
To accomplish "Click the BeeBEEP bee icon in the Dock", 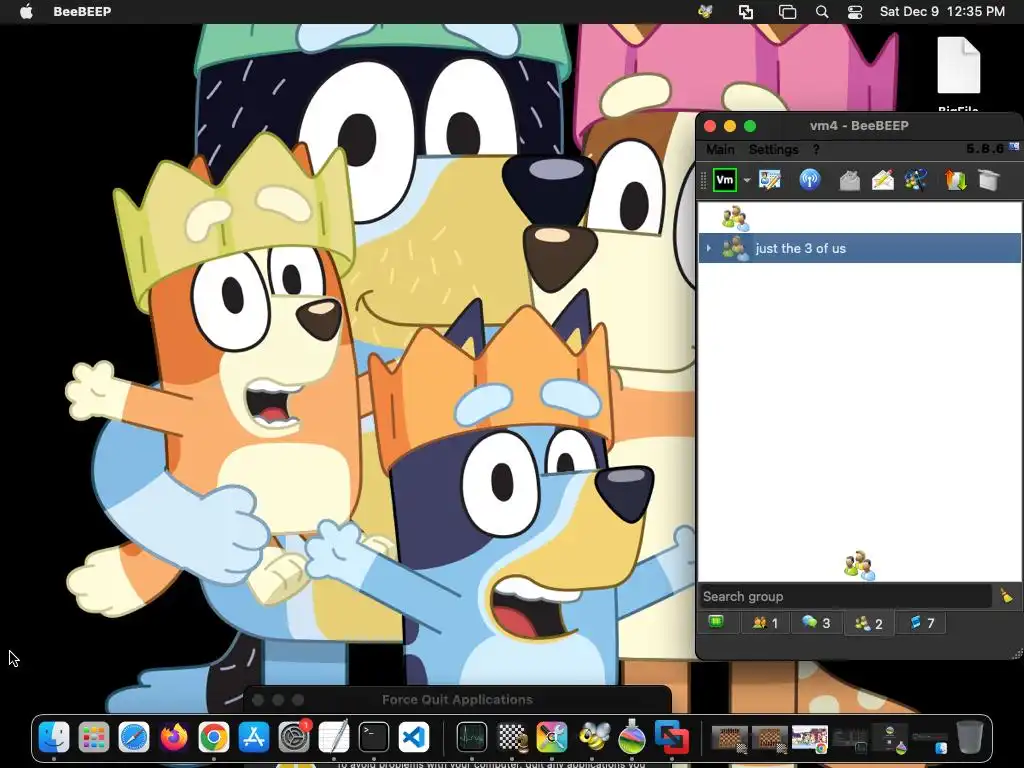I will (593, 738).
